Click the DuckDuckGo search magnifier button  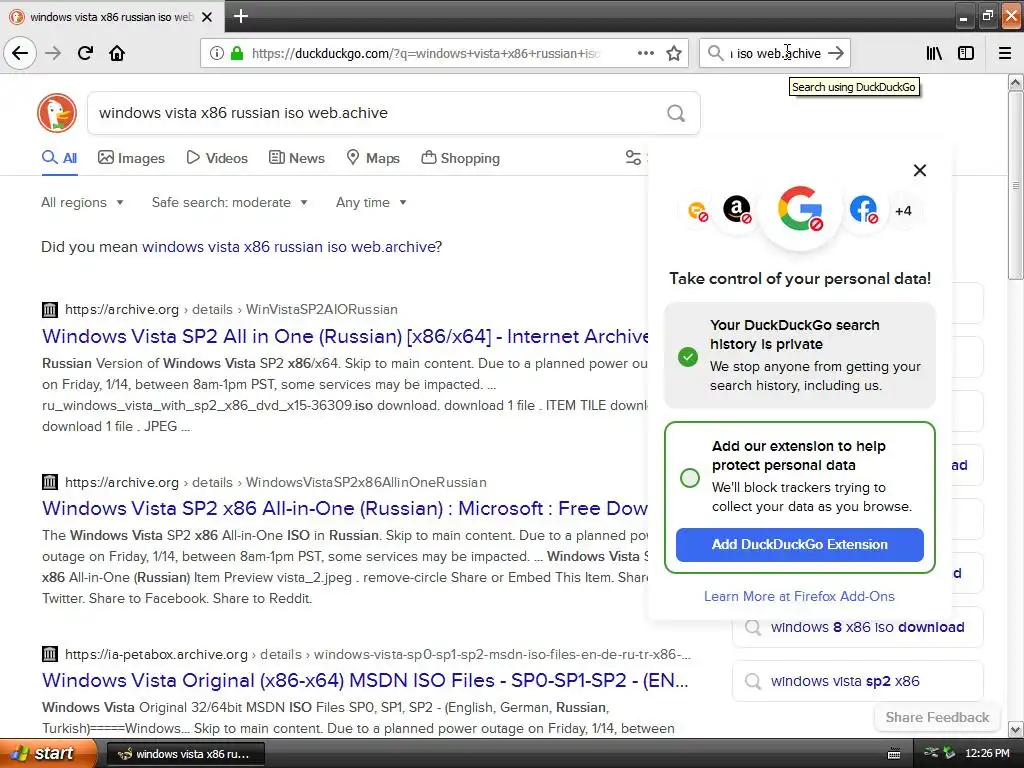click(676, 113)
